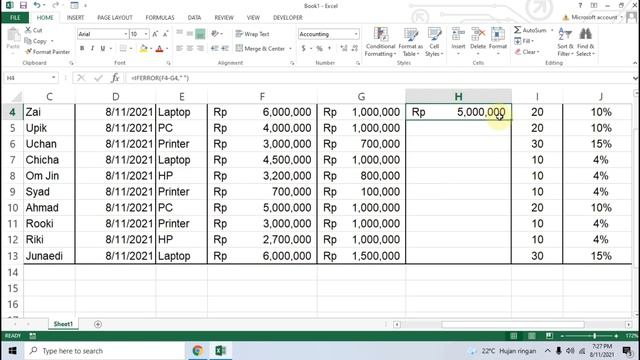Screen dimensions: 640x360
Task: Click the Cut scissors icon
Action: (x=28, y=30)
